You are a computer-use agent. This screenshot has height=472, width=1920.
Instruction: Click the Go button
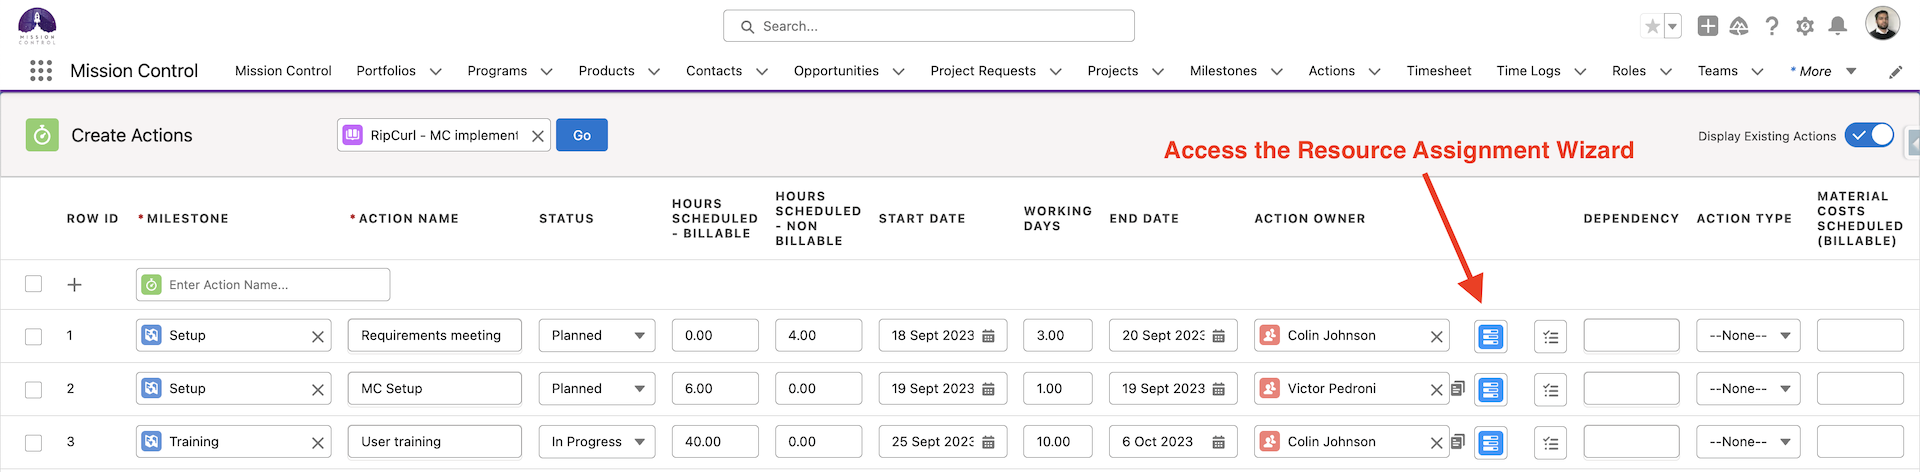(x=582, y=135)
